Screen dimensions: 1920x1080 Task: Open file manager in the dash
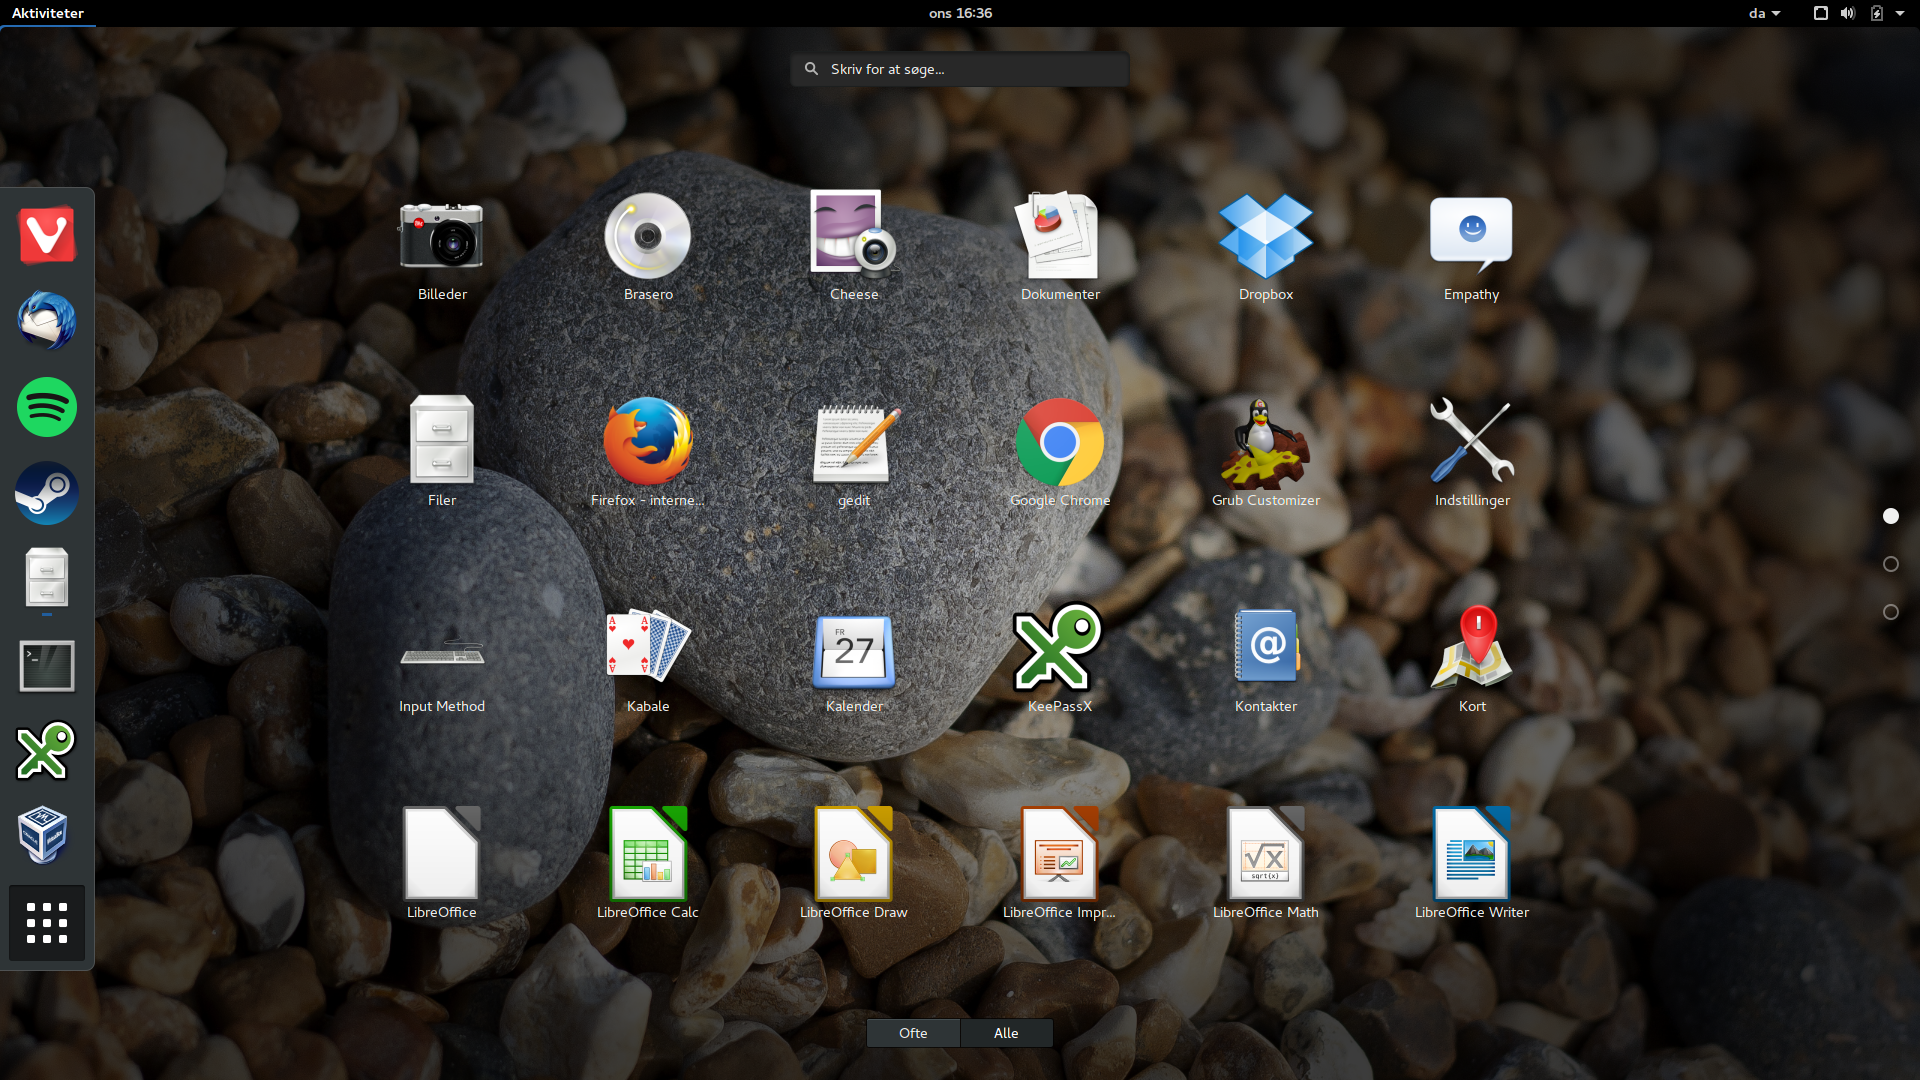coord(47,579)
